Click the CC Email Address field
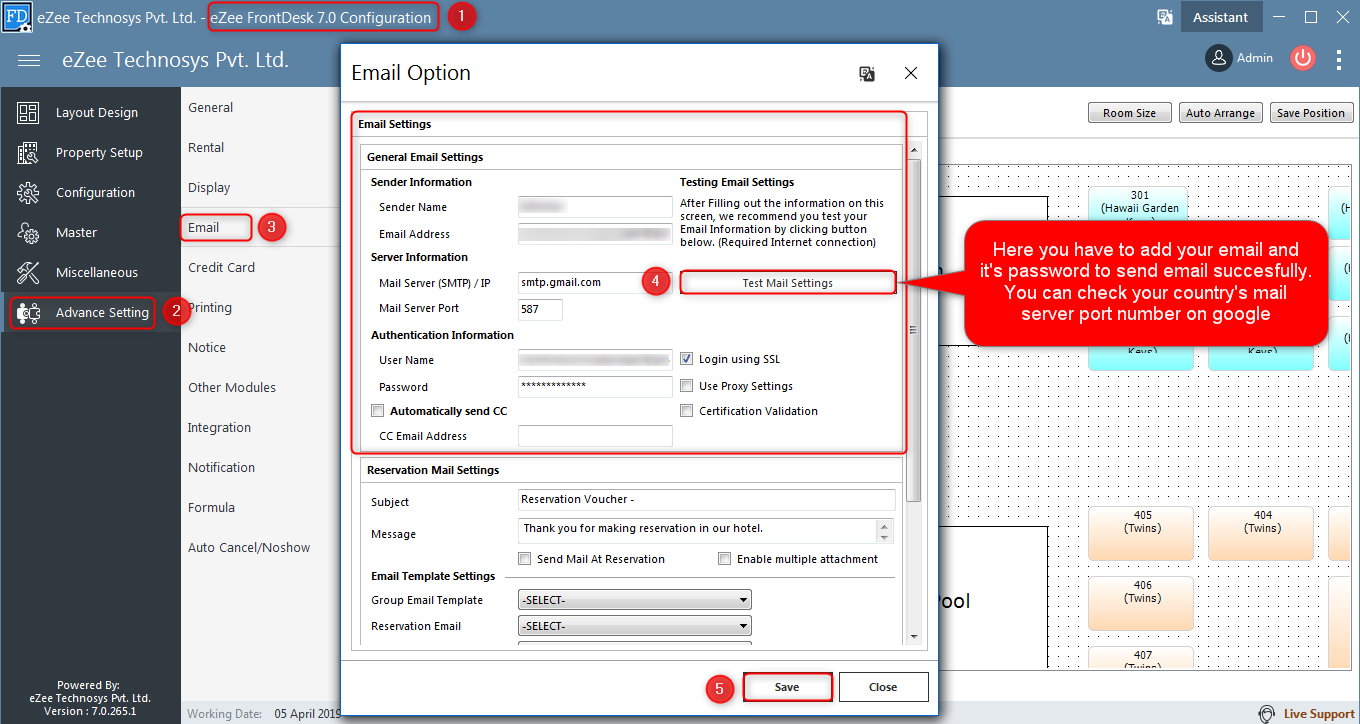Viewport: 1360px width, 724px height. 595,436
